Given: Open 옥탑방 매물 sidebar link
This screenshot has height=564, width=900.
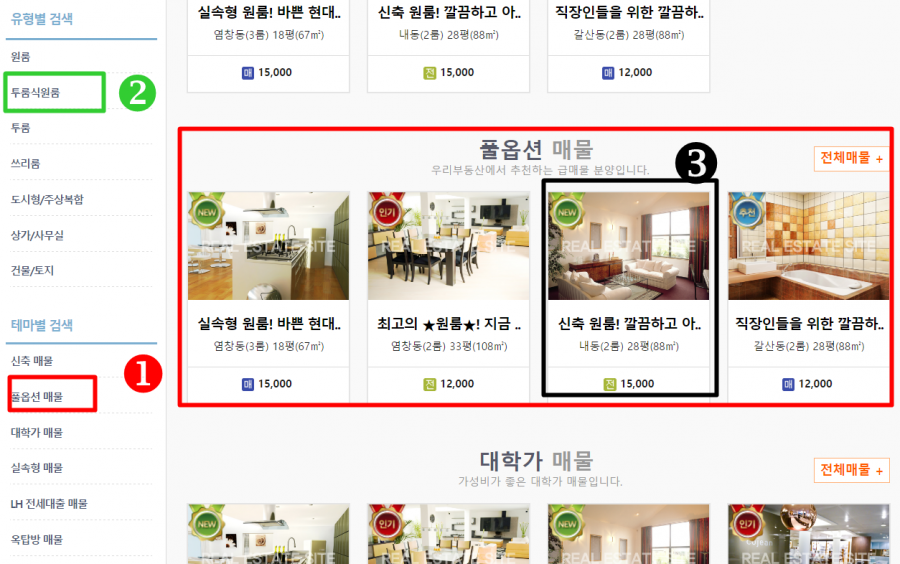Looking at the screenshot, I should 37,539.
